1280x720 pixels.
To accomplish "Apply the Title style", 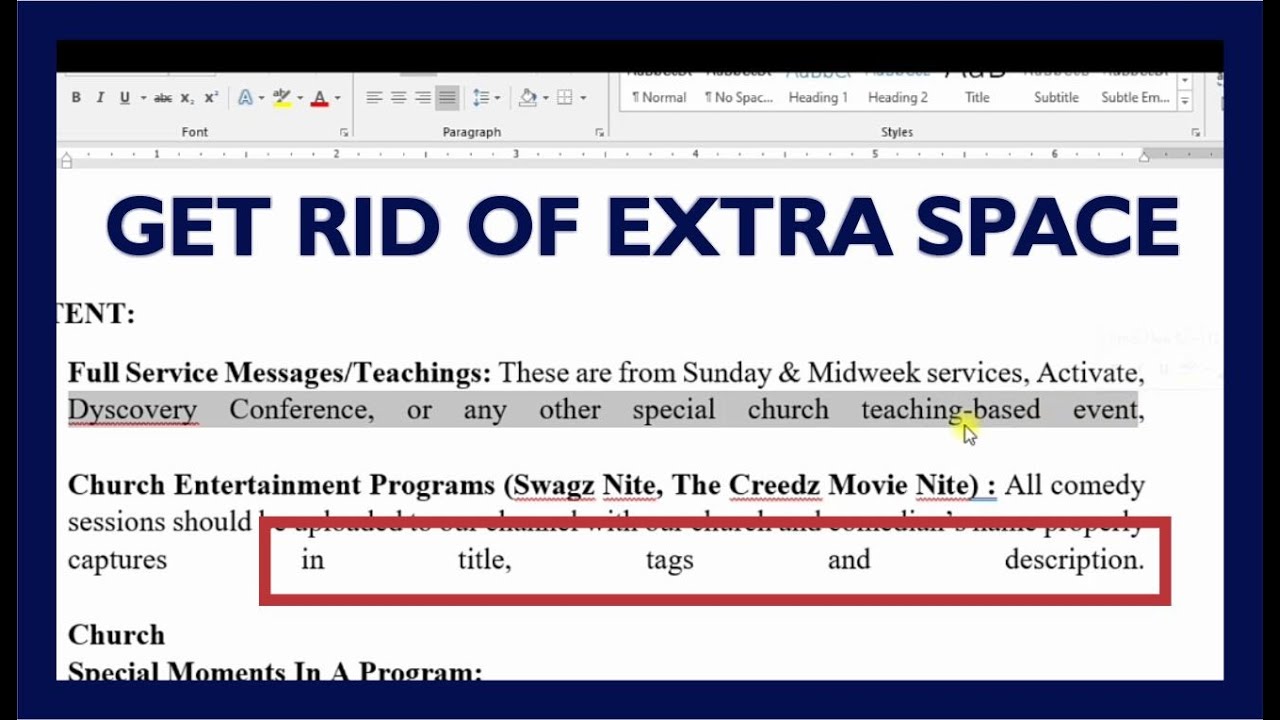I will (x=977, y=90).
